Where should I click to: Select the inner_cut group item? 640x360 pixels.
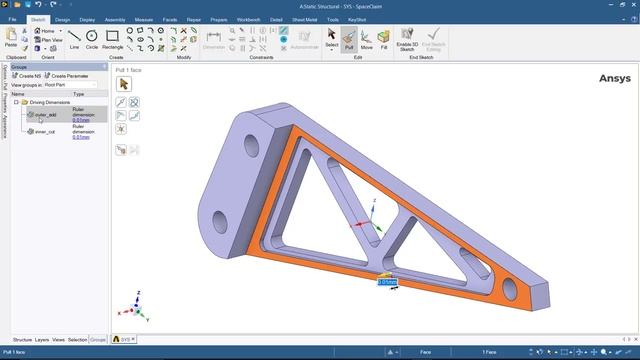click(41, 132)
